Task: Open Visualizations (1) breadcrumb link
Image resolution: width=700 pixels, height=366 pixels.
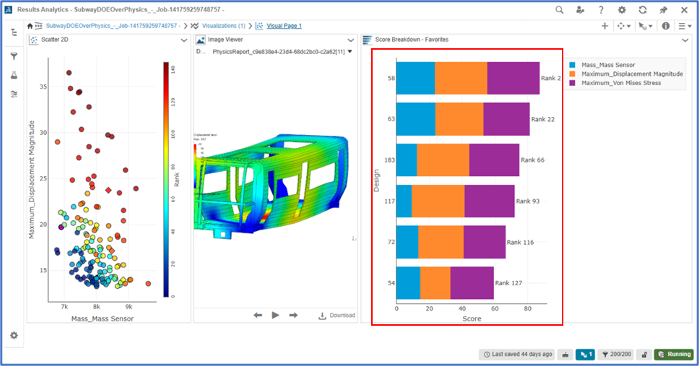Action: pyautogui.click(x=224, y=26)
